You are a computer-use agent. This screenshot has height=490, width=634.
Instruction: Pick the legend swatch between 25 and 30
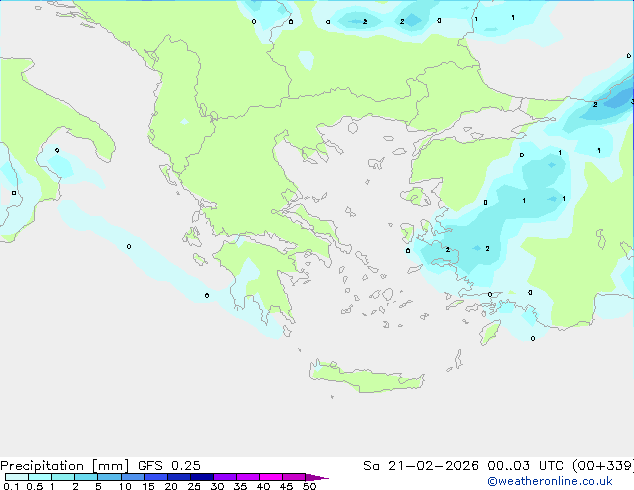[202, 477]
